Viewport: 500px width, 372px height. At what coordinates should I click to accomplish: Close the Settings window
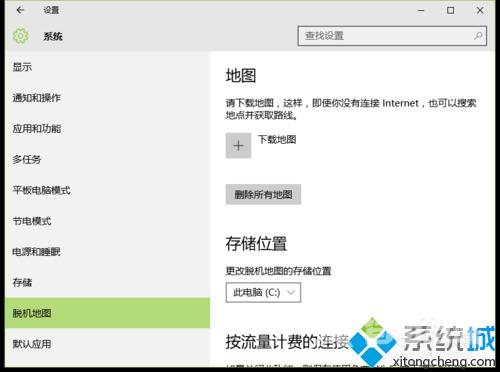pyautogui.click(x=480, y=10)
